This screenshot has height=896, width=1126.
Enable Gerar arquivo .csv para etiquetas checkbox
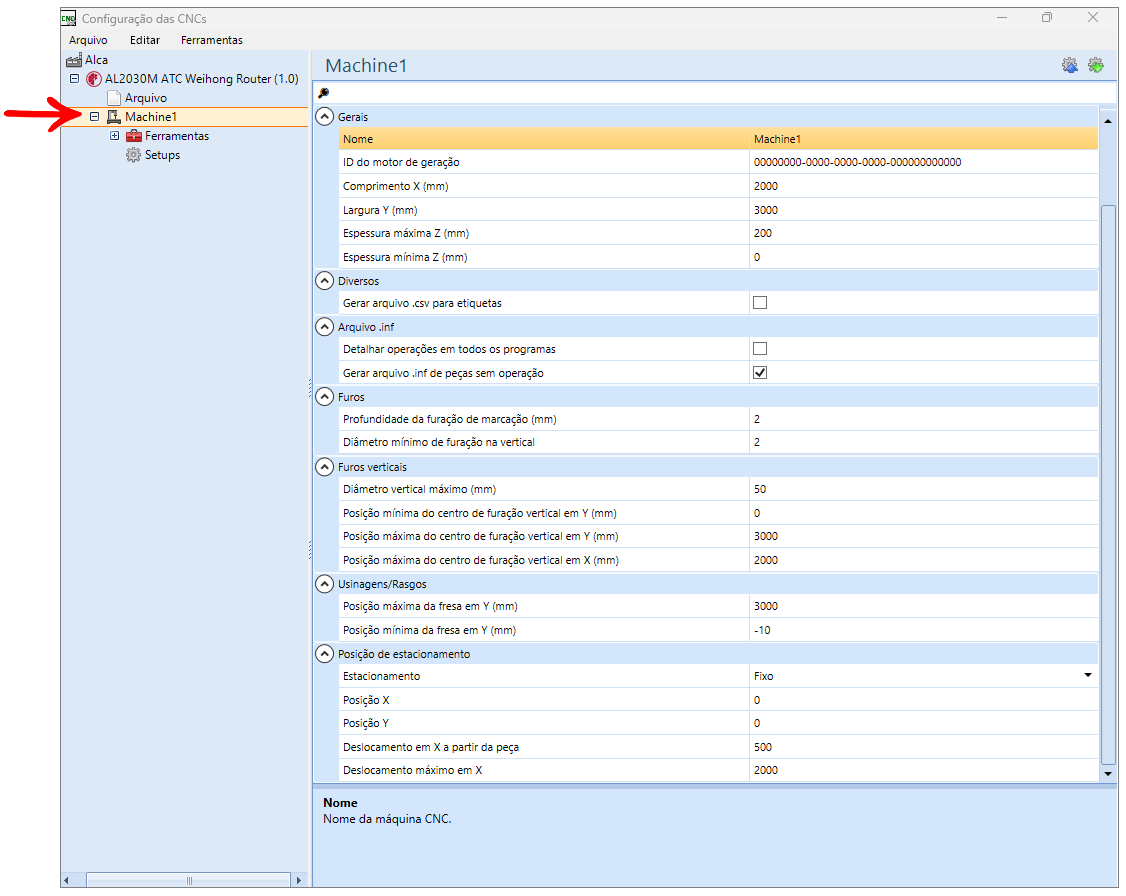tap(760, 303)
